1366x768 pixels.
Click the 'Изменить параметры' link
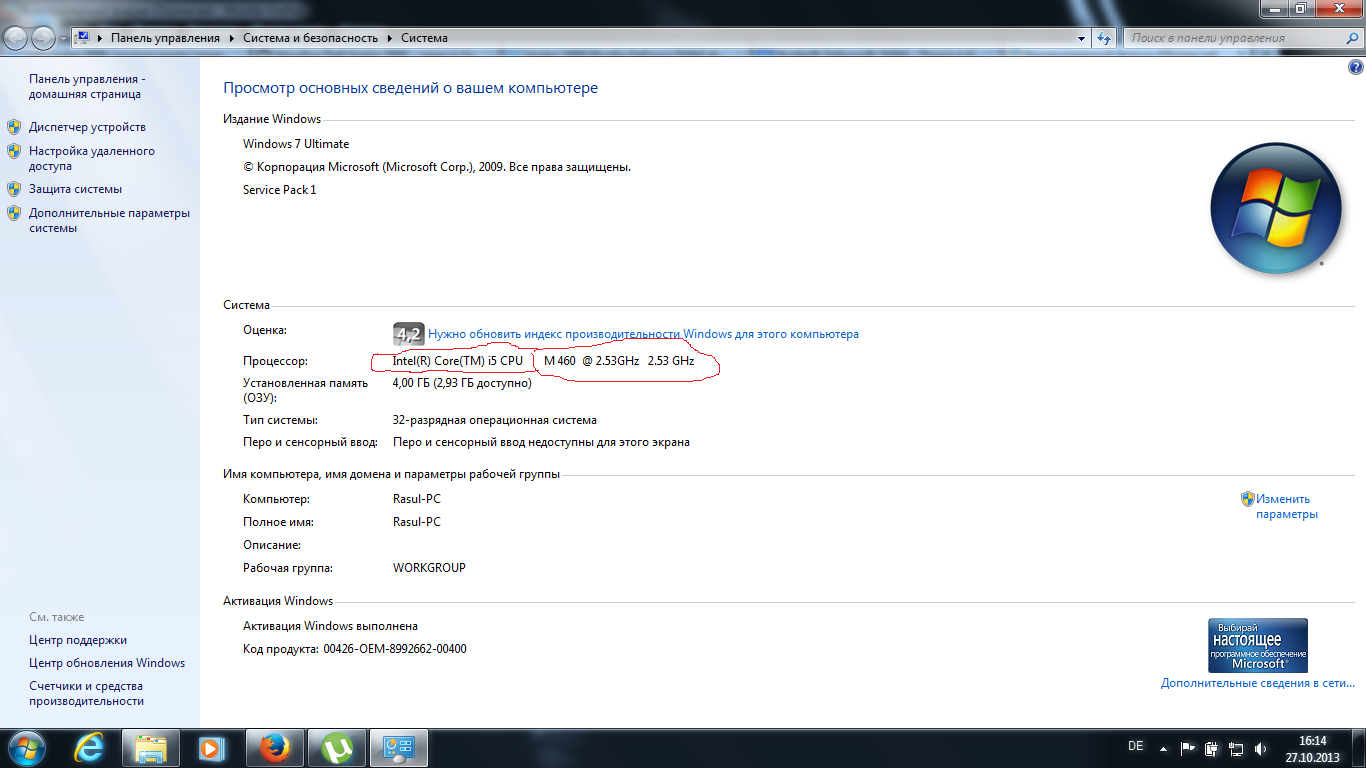pos(1287,507)
